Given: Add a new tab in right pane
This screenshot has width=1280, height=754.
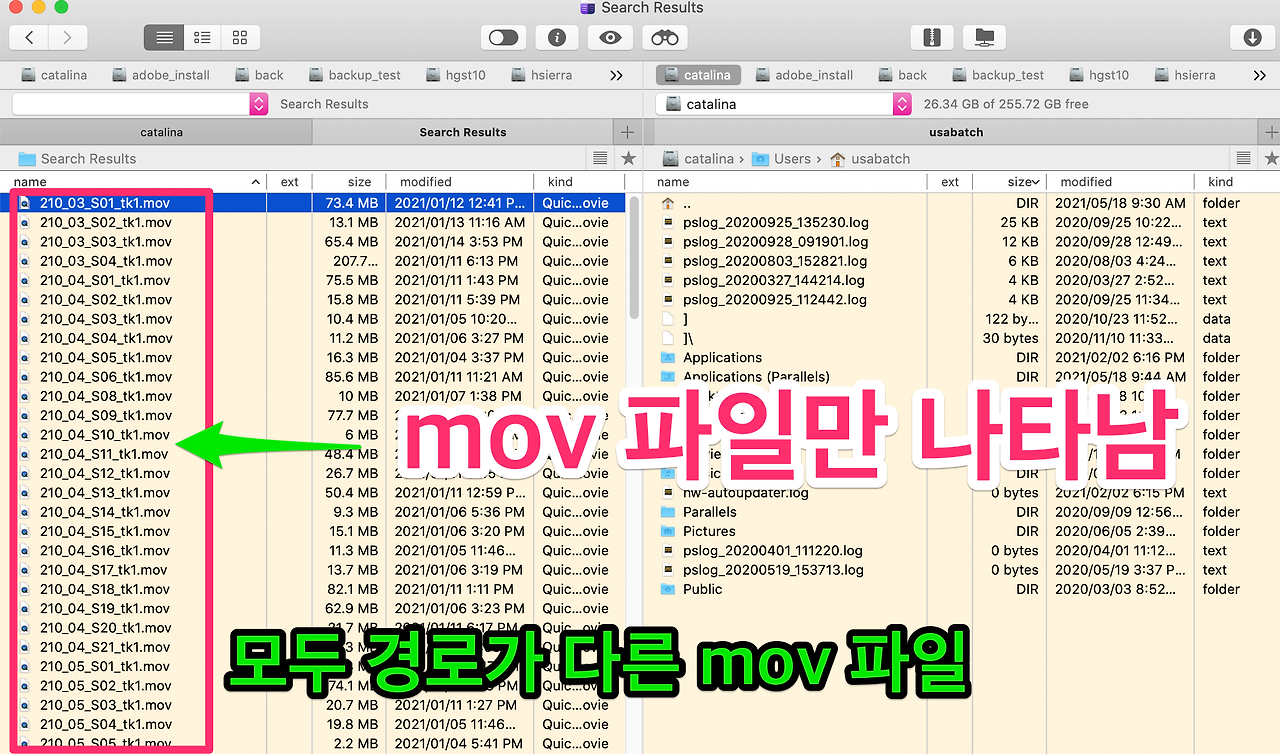Looking at the screenshot, I should pos(1270,132).
